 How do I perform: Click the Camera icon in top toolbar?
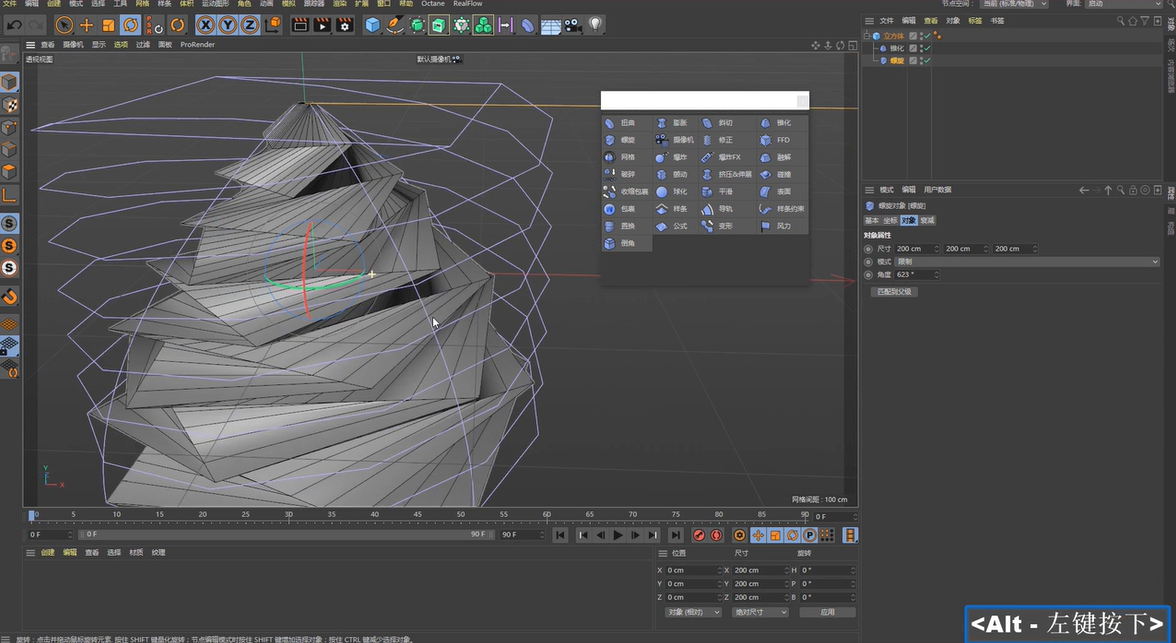coord(572,26)
